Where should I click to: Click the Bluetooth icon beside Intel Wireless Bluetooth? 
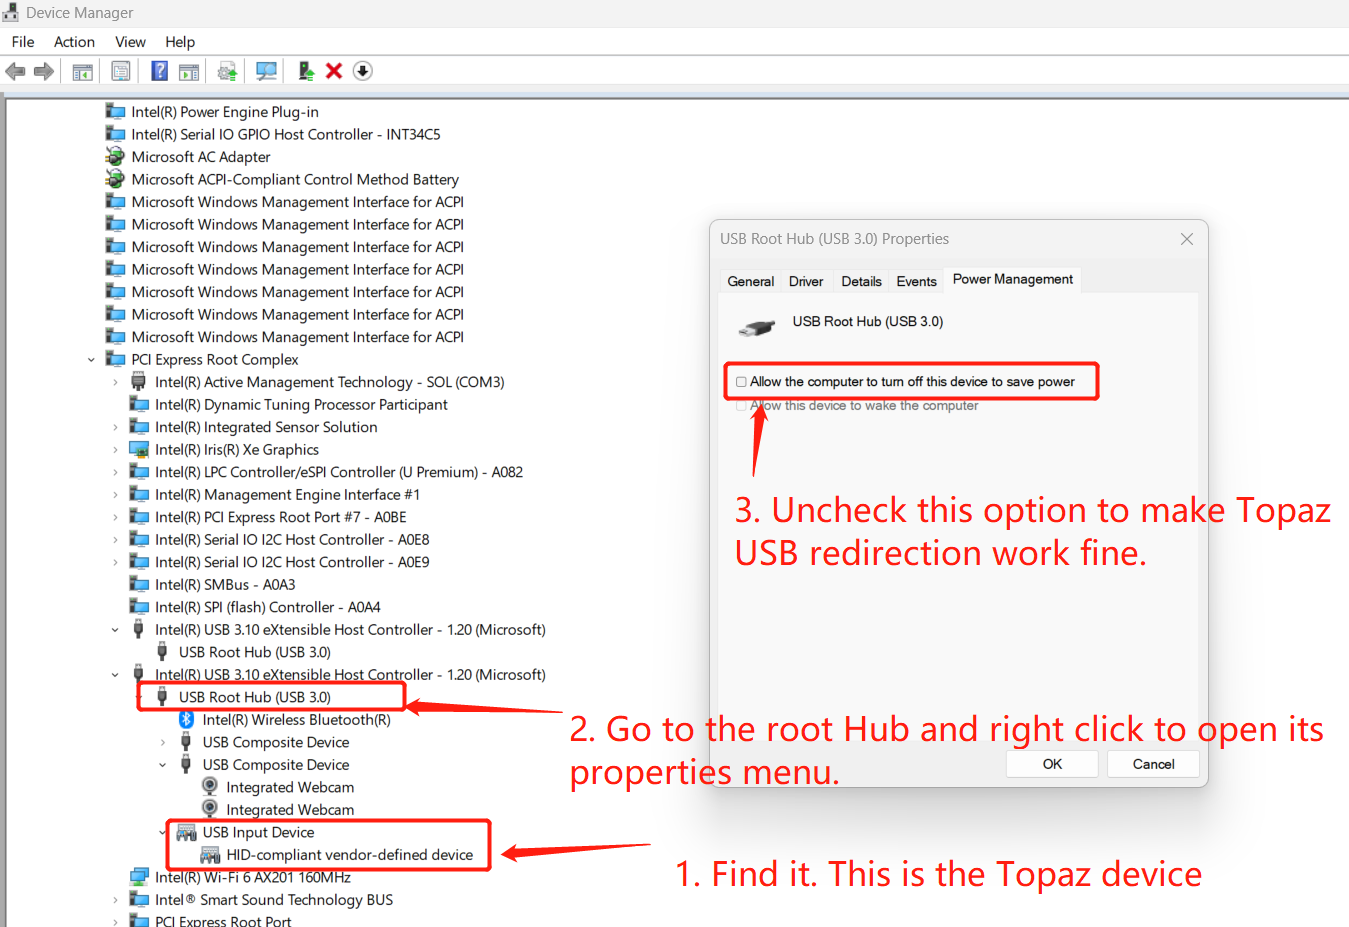[186, 719]
